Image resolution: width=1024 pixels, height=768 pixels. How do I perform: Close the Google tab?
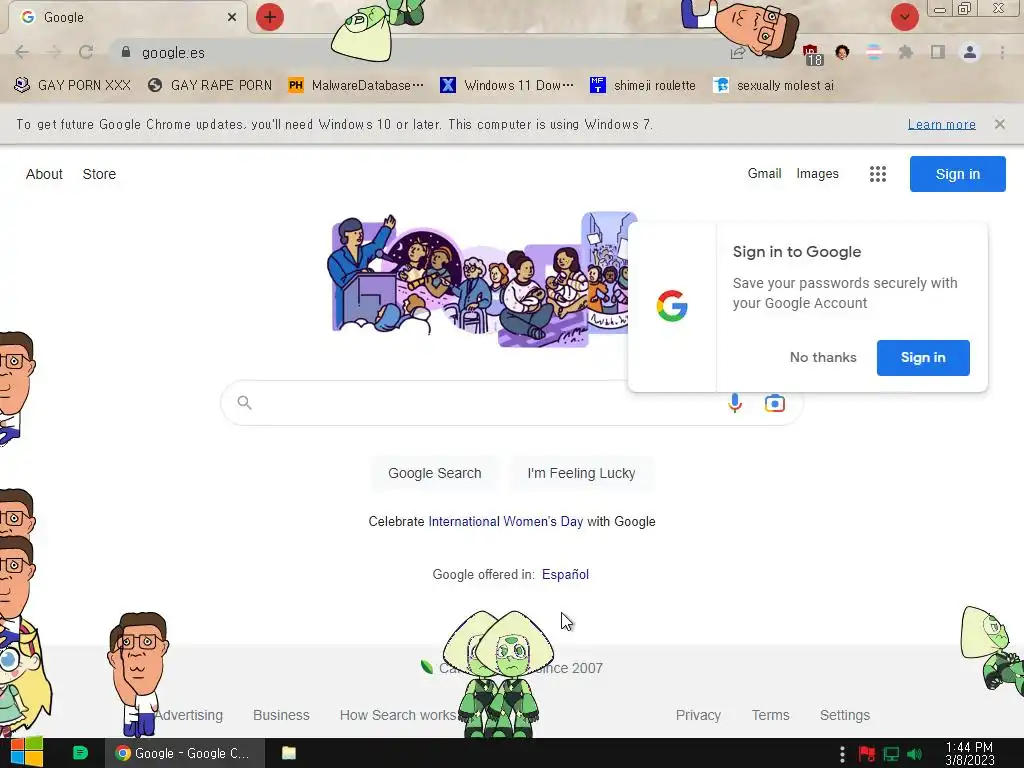point(232,17)
